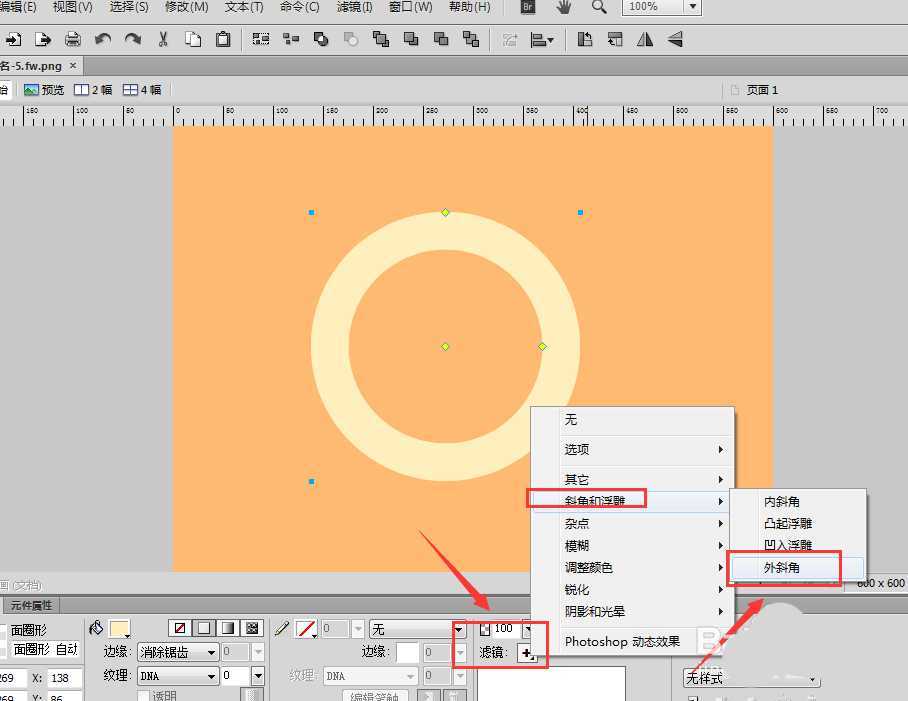908x701 pixels.
Task: Switch to the 名-5.fw.png document tab
Action: click(30, 63)
